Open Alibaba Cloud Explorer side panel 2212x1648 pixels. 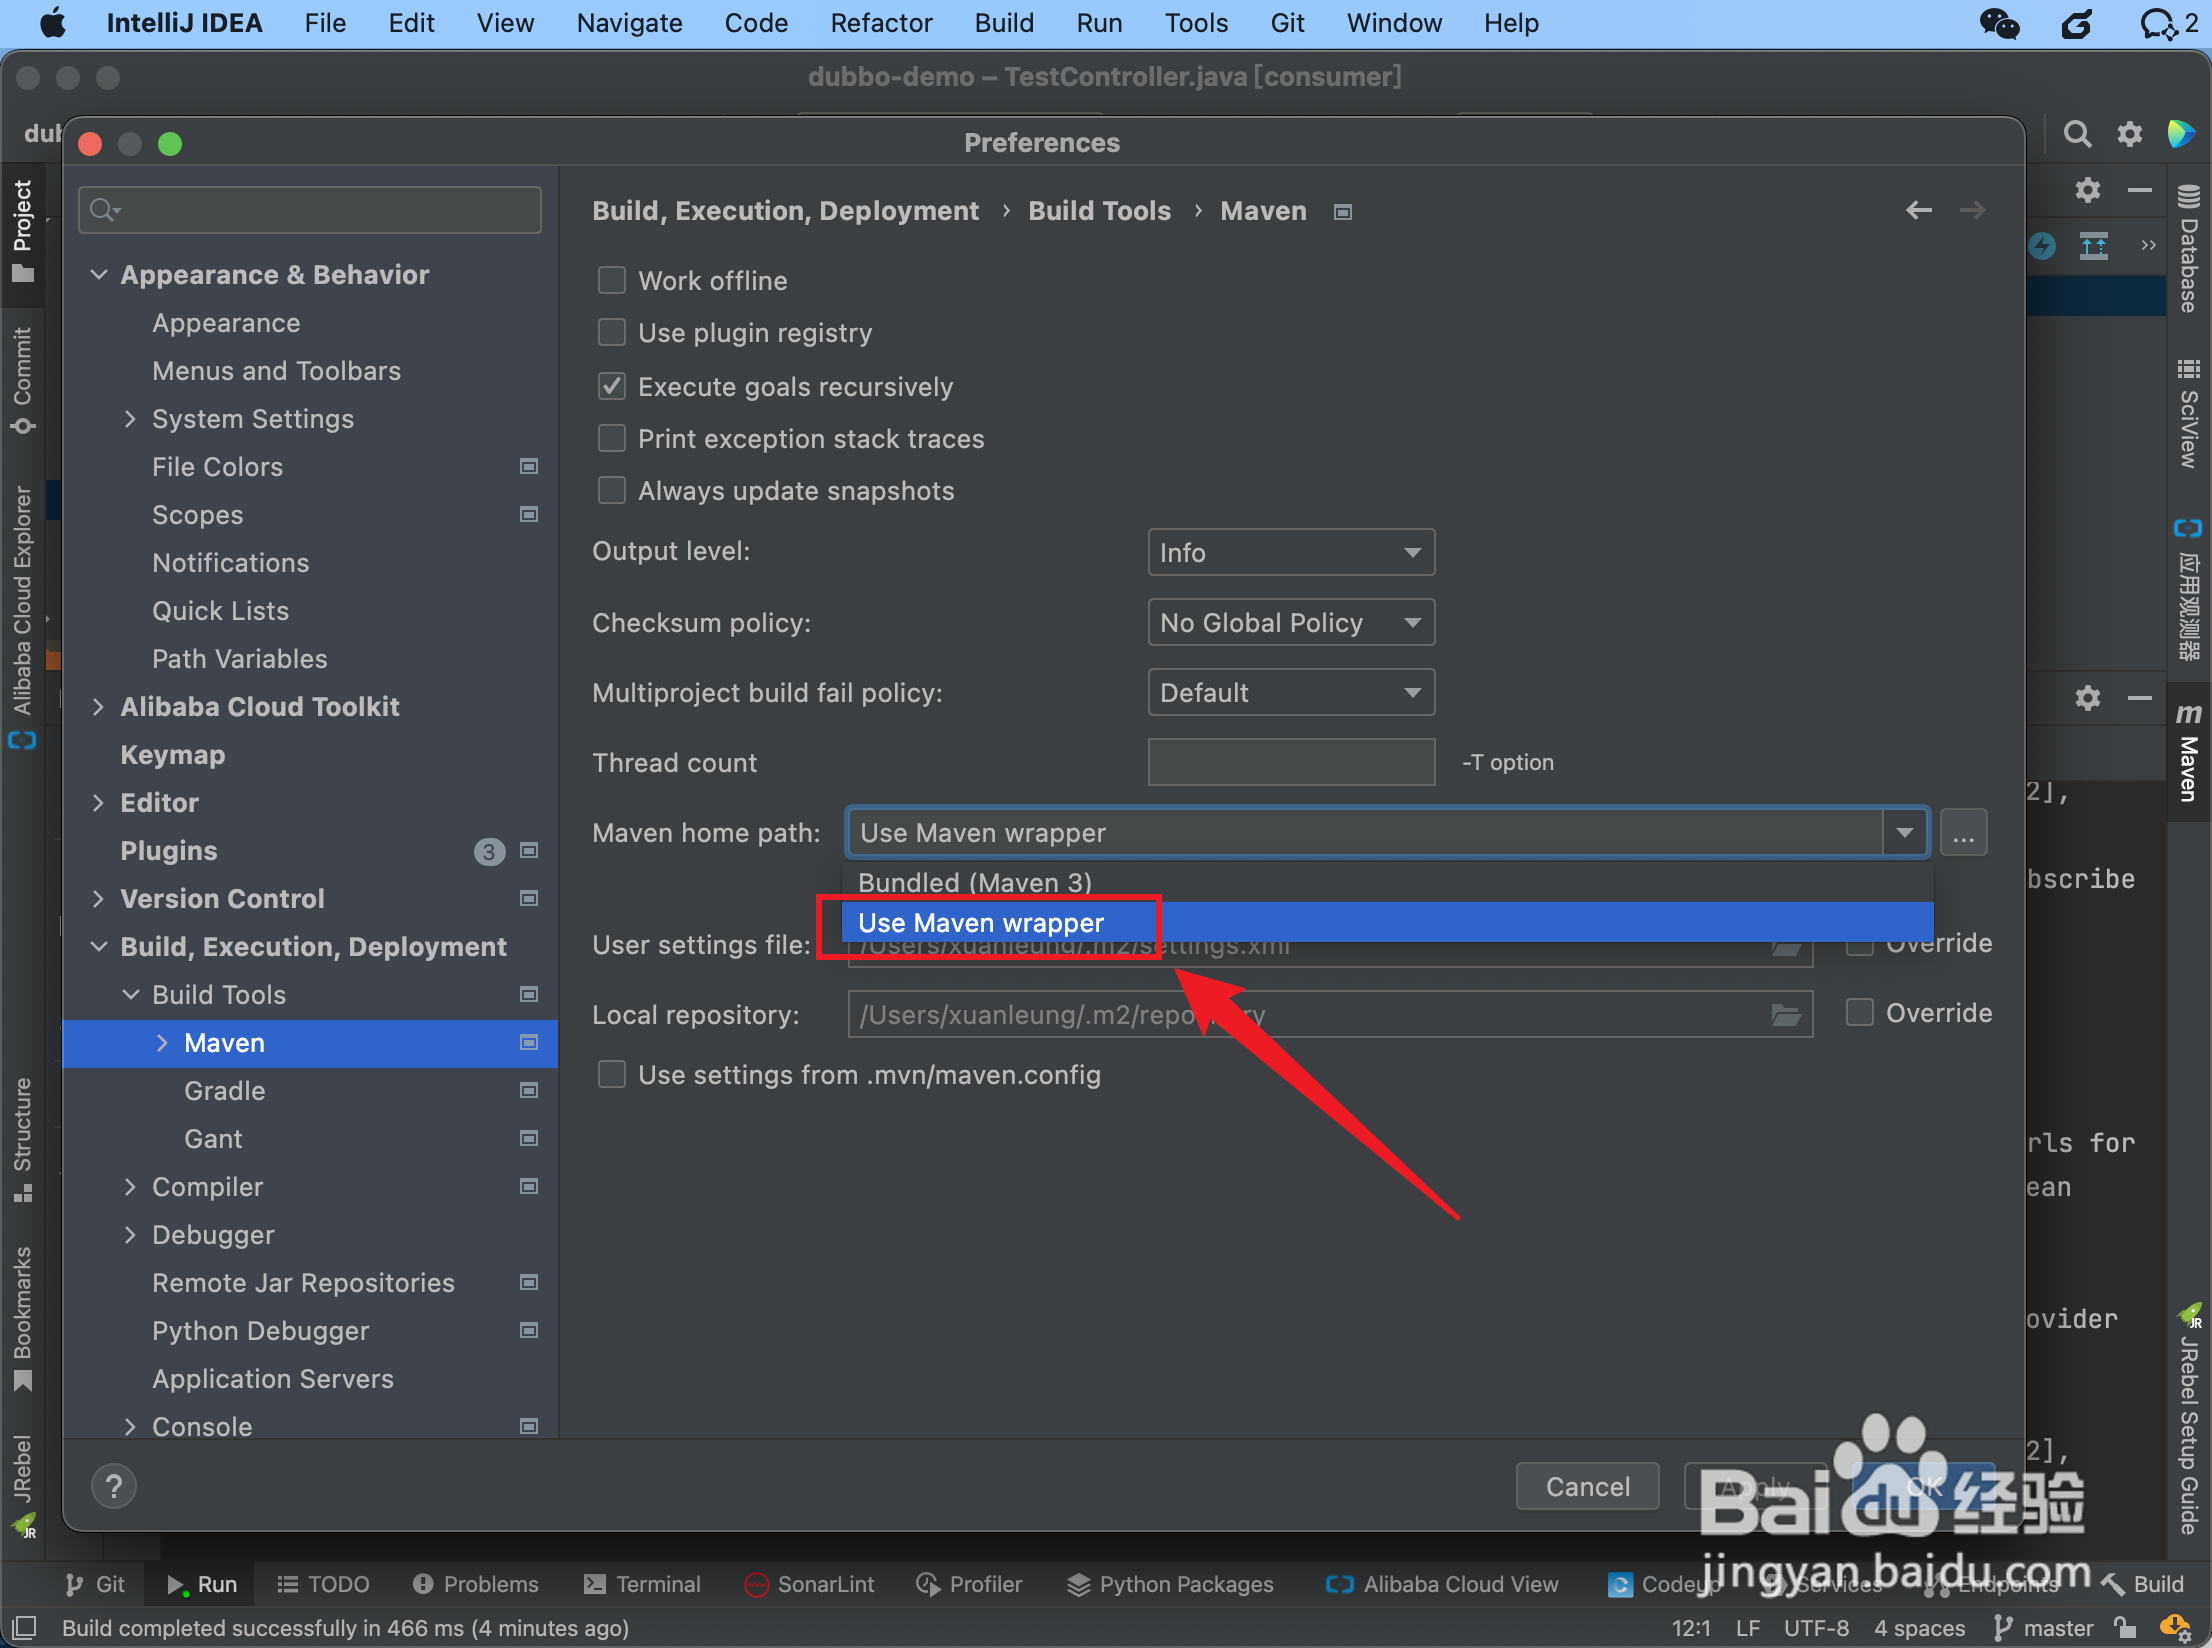pyautogui.click(x=22, y=616)
